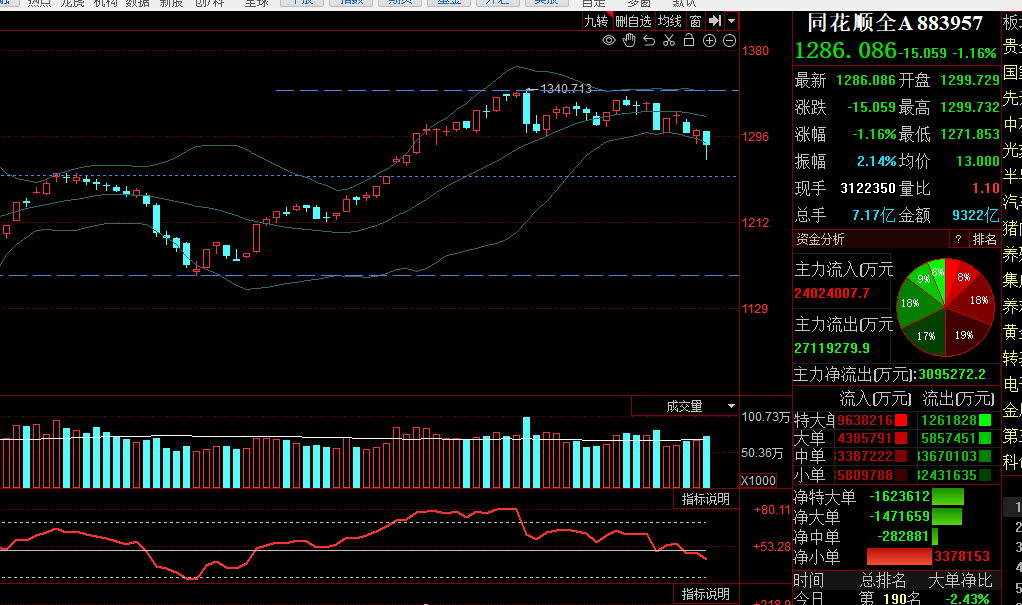Click the 大单 inflow value 4385791
1022x605 pixels.
(865, 439)
